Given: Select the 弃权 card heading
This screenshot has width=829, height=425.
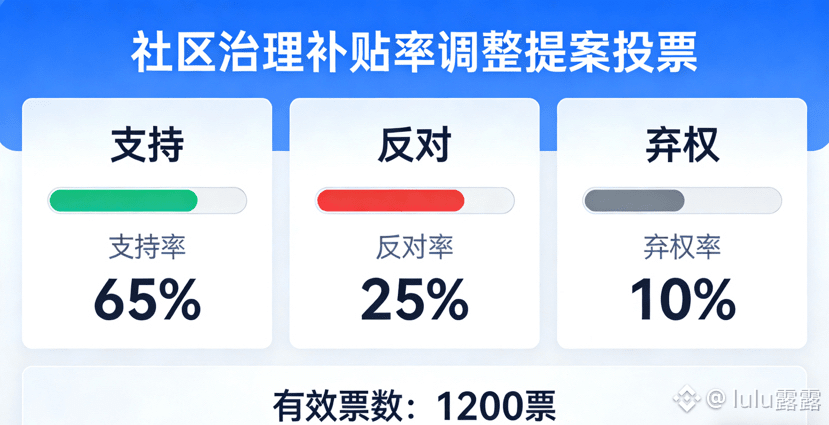Looking at the screenshot, I should pos(682,146).
